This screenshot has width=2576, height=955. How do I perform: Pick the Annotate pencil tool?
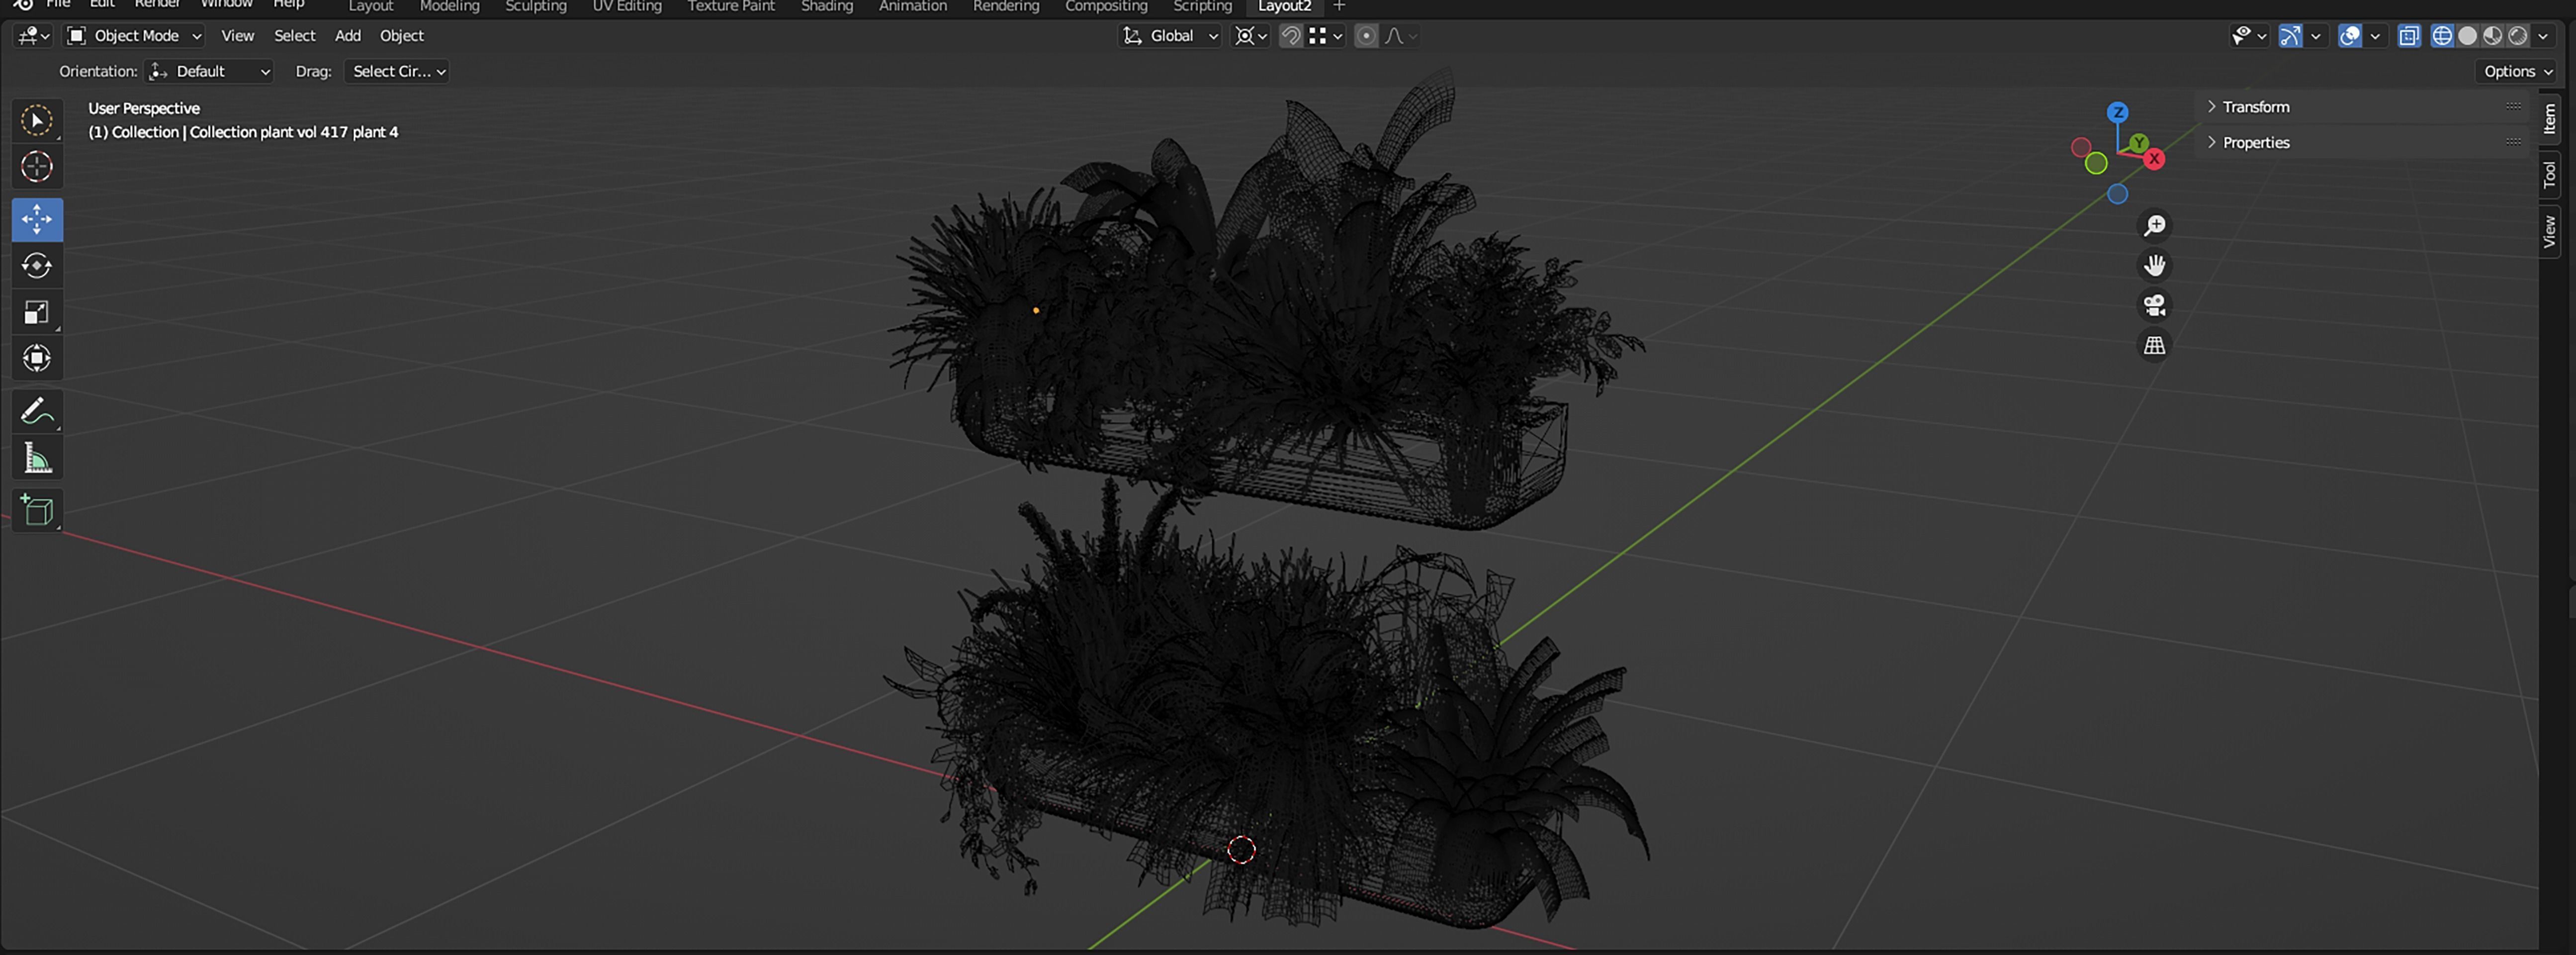tap(37, 411)
